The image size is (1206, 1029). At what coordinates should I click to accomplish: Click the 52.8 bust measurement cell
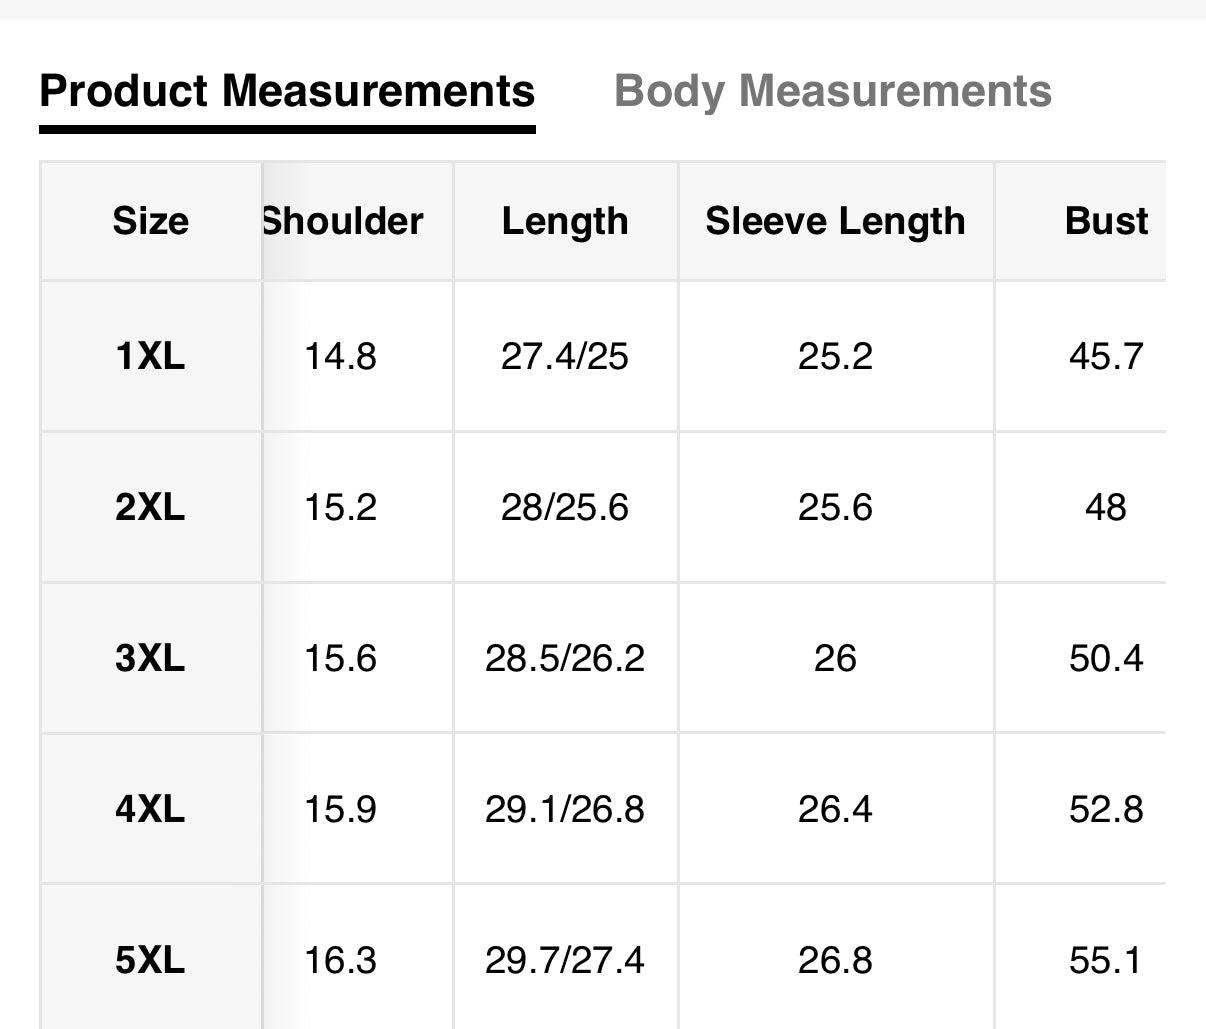click(1105, 809)
